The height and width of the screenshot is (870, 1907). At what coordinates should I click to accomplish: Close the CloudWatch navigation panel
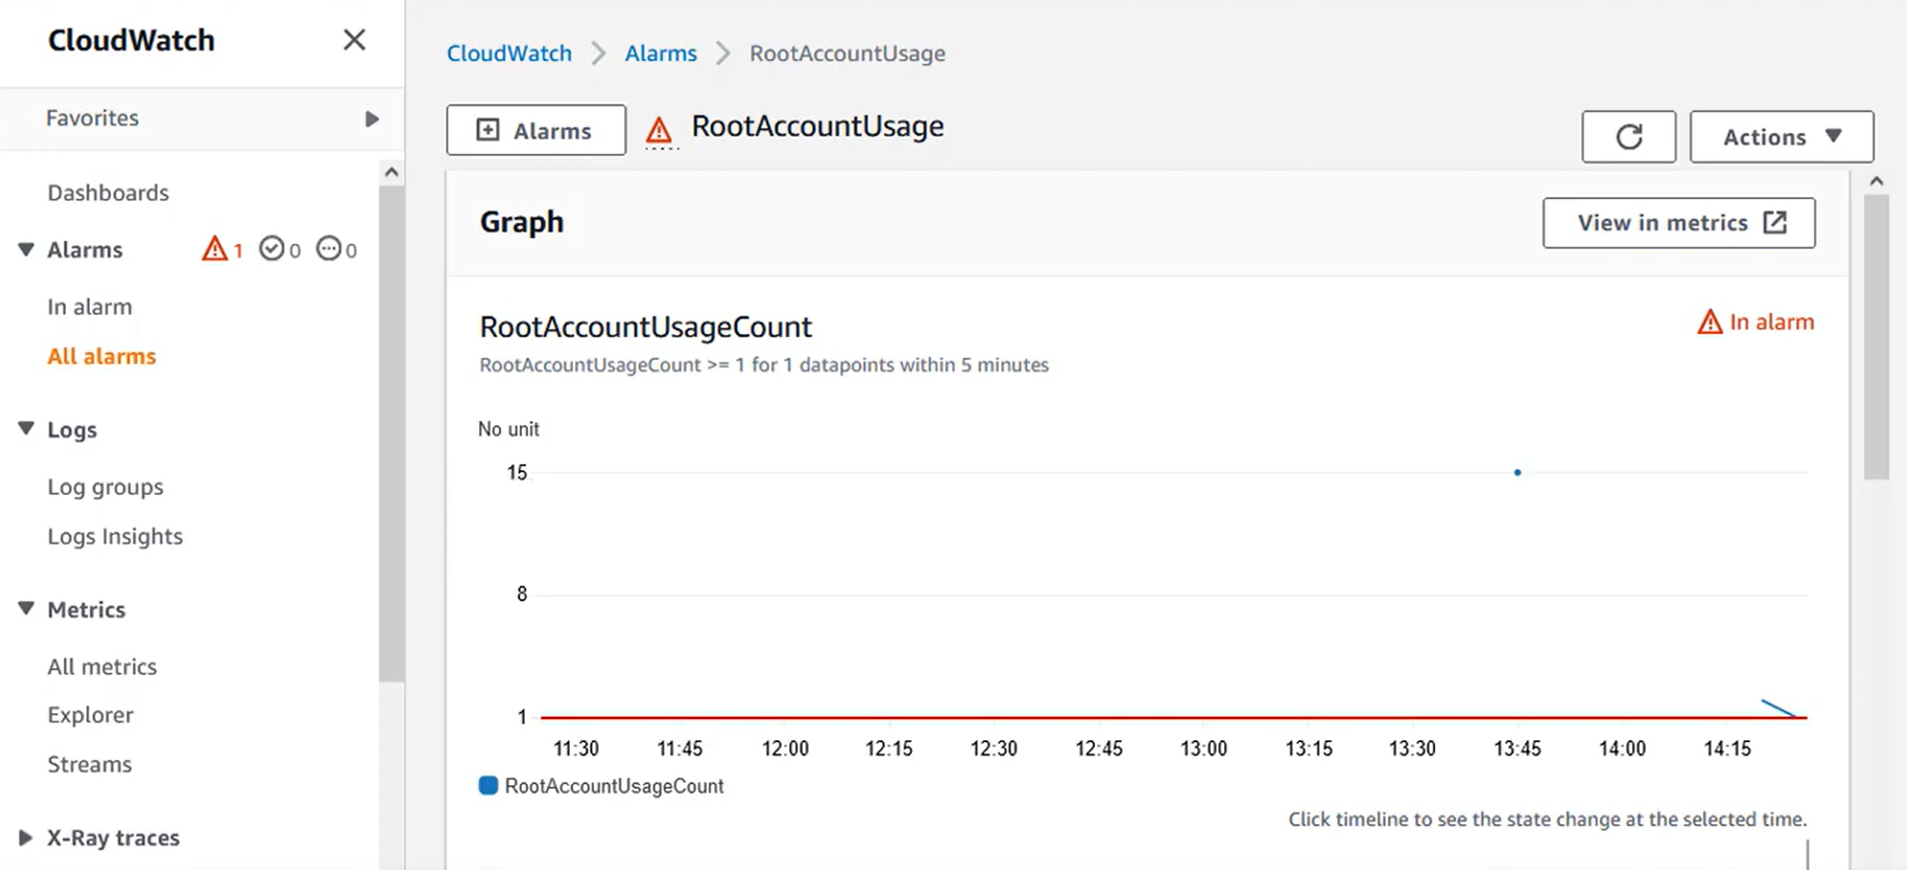tap(354, 40)
